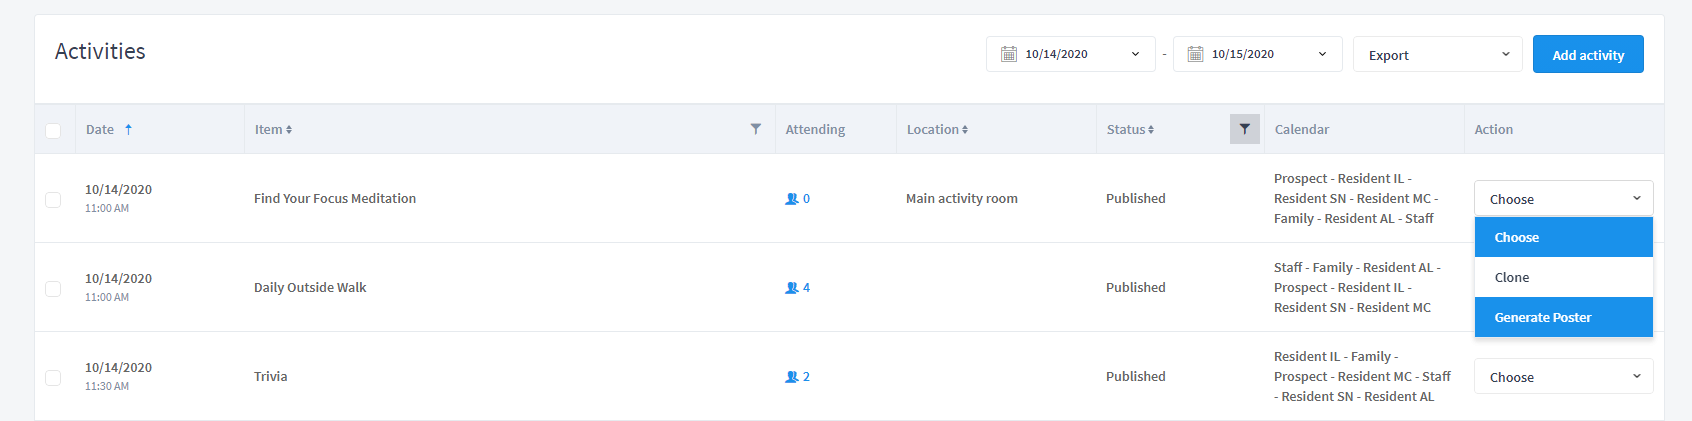The image size is (1692, 421).
Task: Sort the table by Location column
Action: [x=937, y=129]
